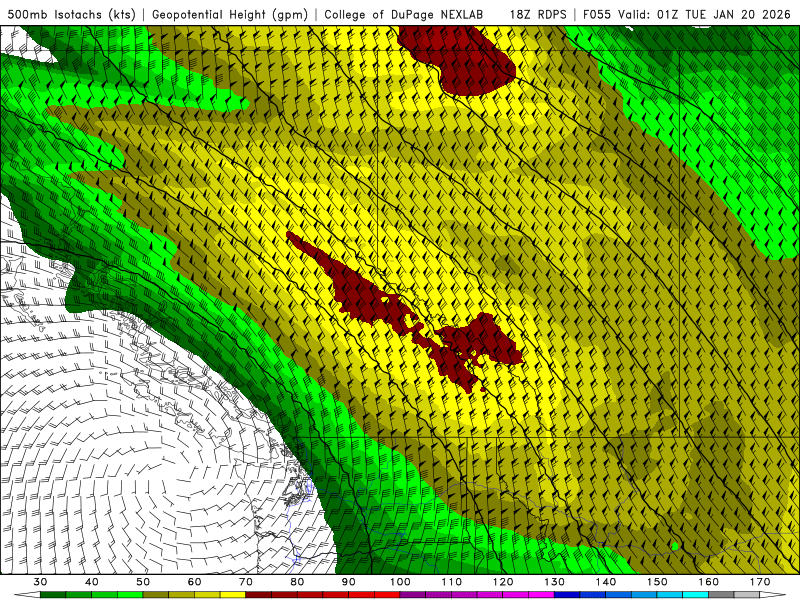Select the bright yellow swatch ending at 70
Viewport: 800px width, 600px height.
tap(233, 596)
